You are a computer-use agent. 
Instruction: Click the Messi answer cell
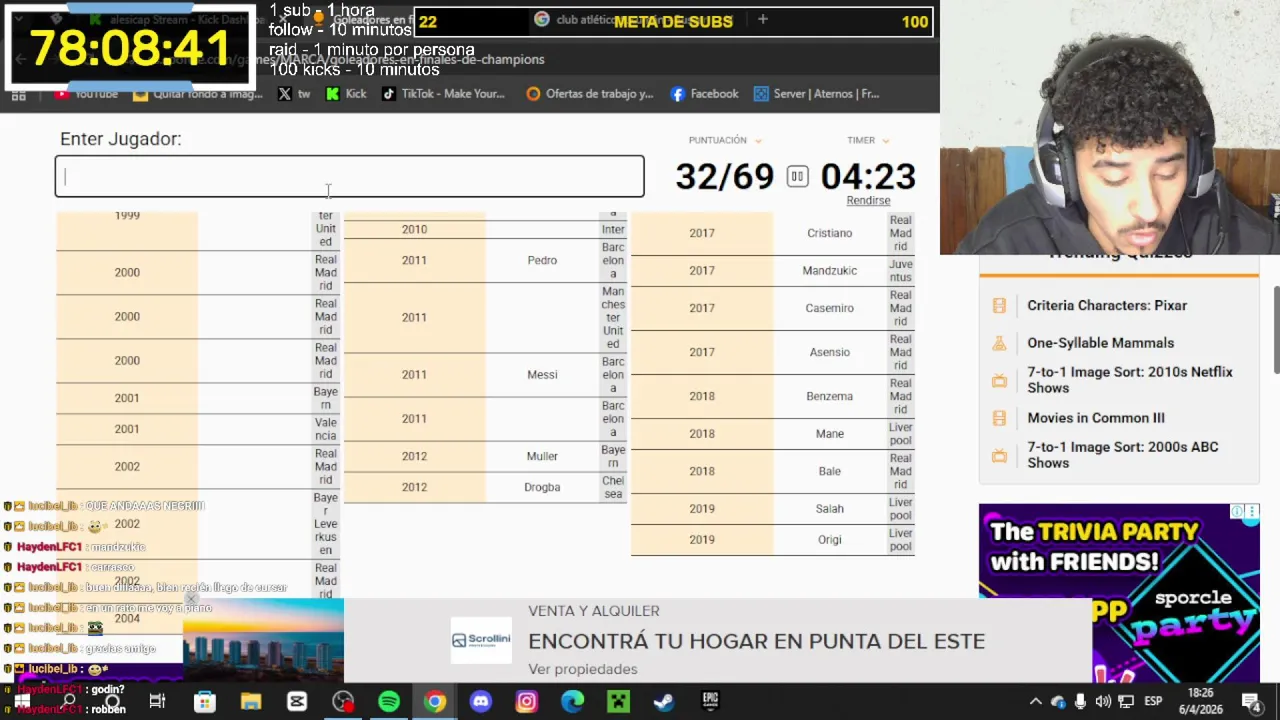542,375
